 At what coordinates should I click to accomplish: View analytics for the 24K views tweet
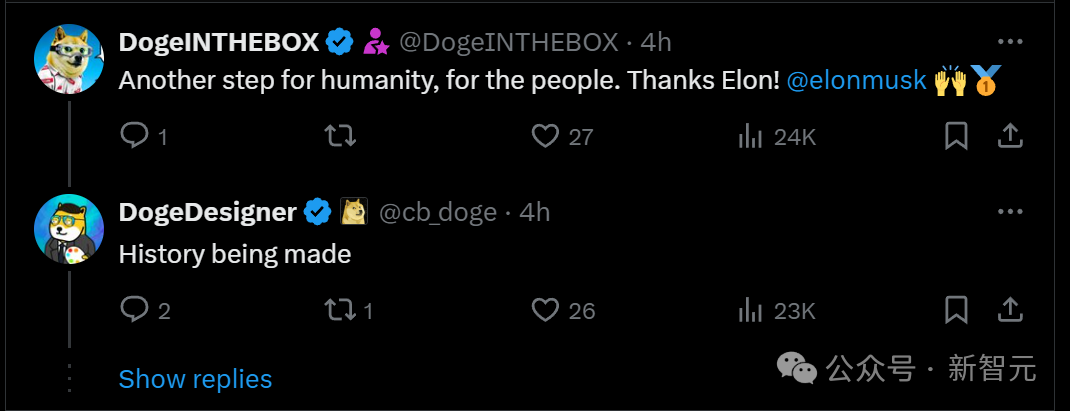751,136
